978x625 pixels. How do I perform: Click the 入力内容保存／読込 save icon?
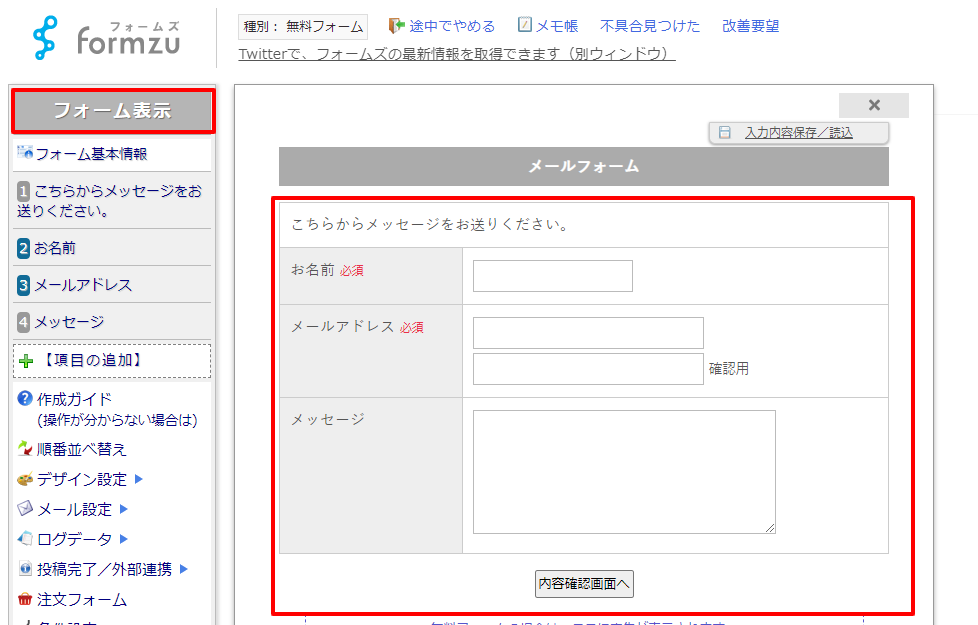coord(725,132)
